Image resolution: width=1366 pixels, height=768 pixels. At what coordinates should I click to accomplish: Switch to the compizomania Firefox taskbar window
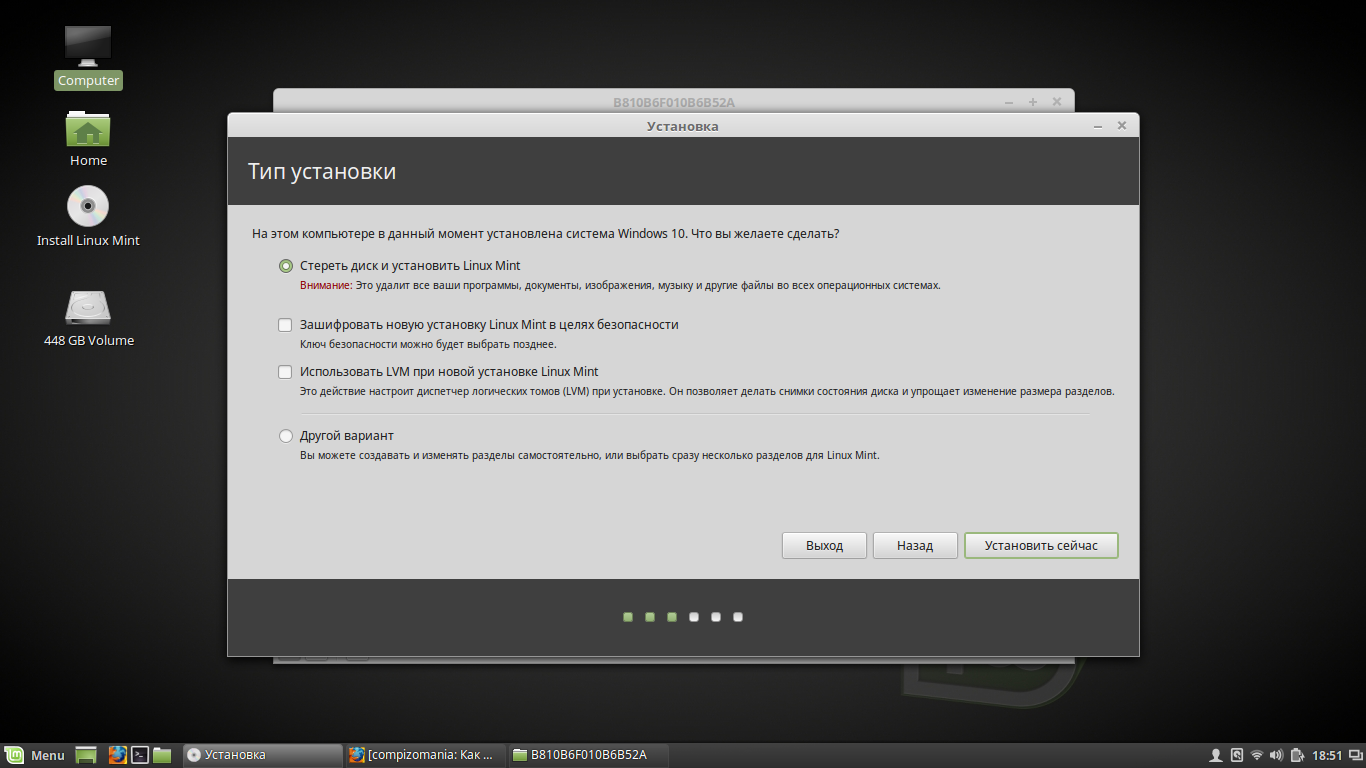pos(422,755)
